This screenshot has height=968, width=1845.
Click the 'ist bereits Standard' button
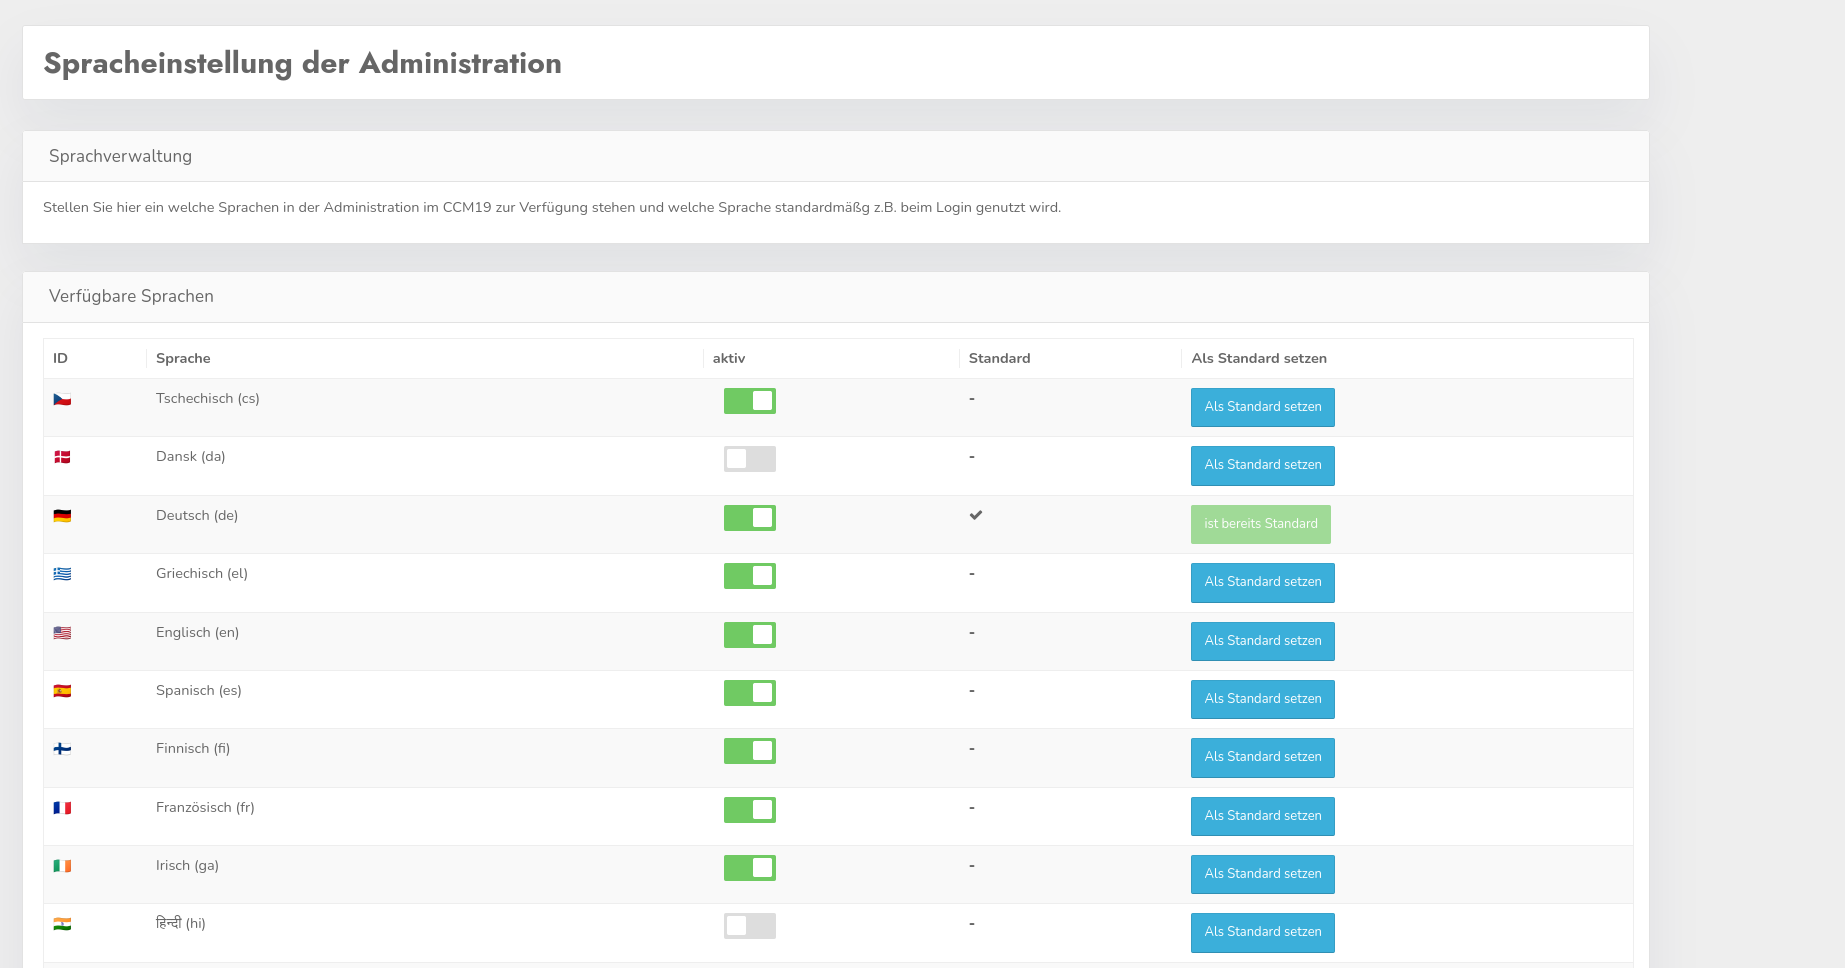[1260, 524]
